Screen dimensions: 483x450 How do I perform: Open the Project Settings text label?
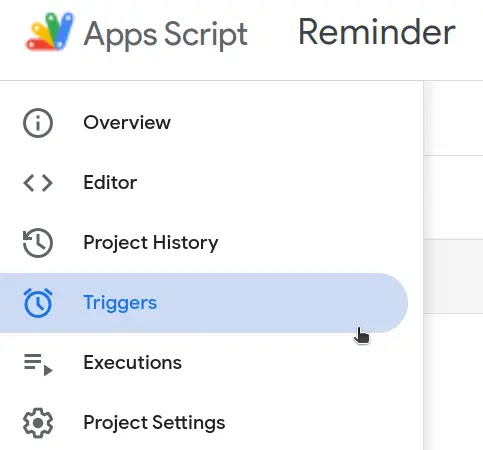pos(154,423)
